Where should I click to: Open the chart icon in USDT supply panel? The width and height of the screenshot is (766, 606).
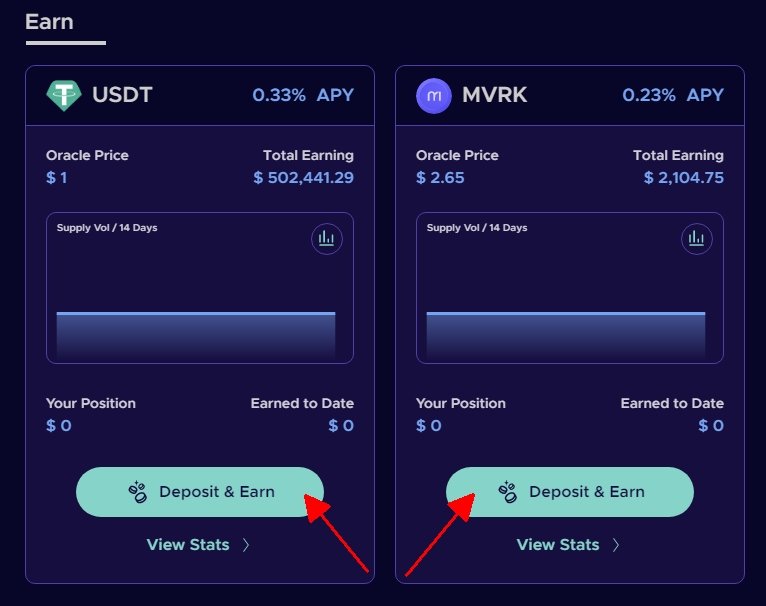point(327,239)
